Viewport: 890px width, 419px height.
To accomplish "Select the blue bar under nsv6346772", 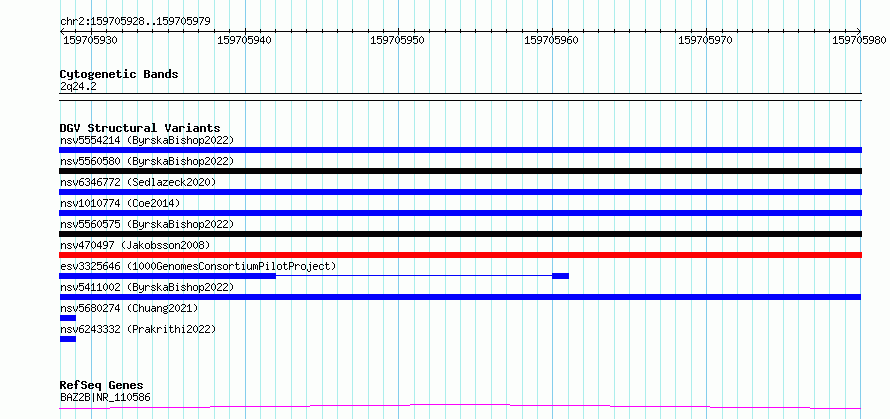I will [x=460, y=192].
